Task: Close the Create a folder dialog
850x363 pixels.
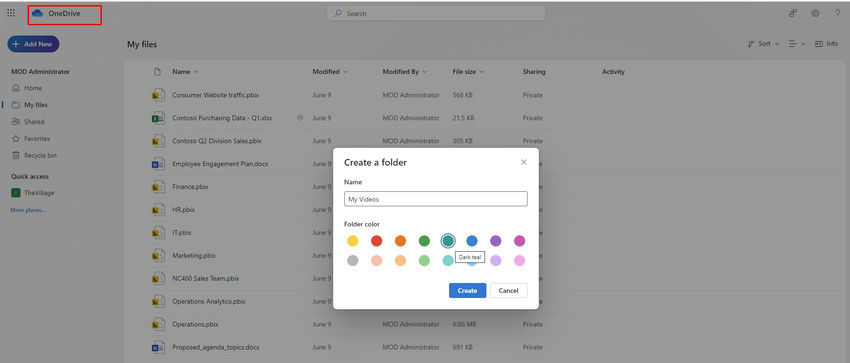Action: point(524,162)
